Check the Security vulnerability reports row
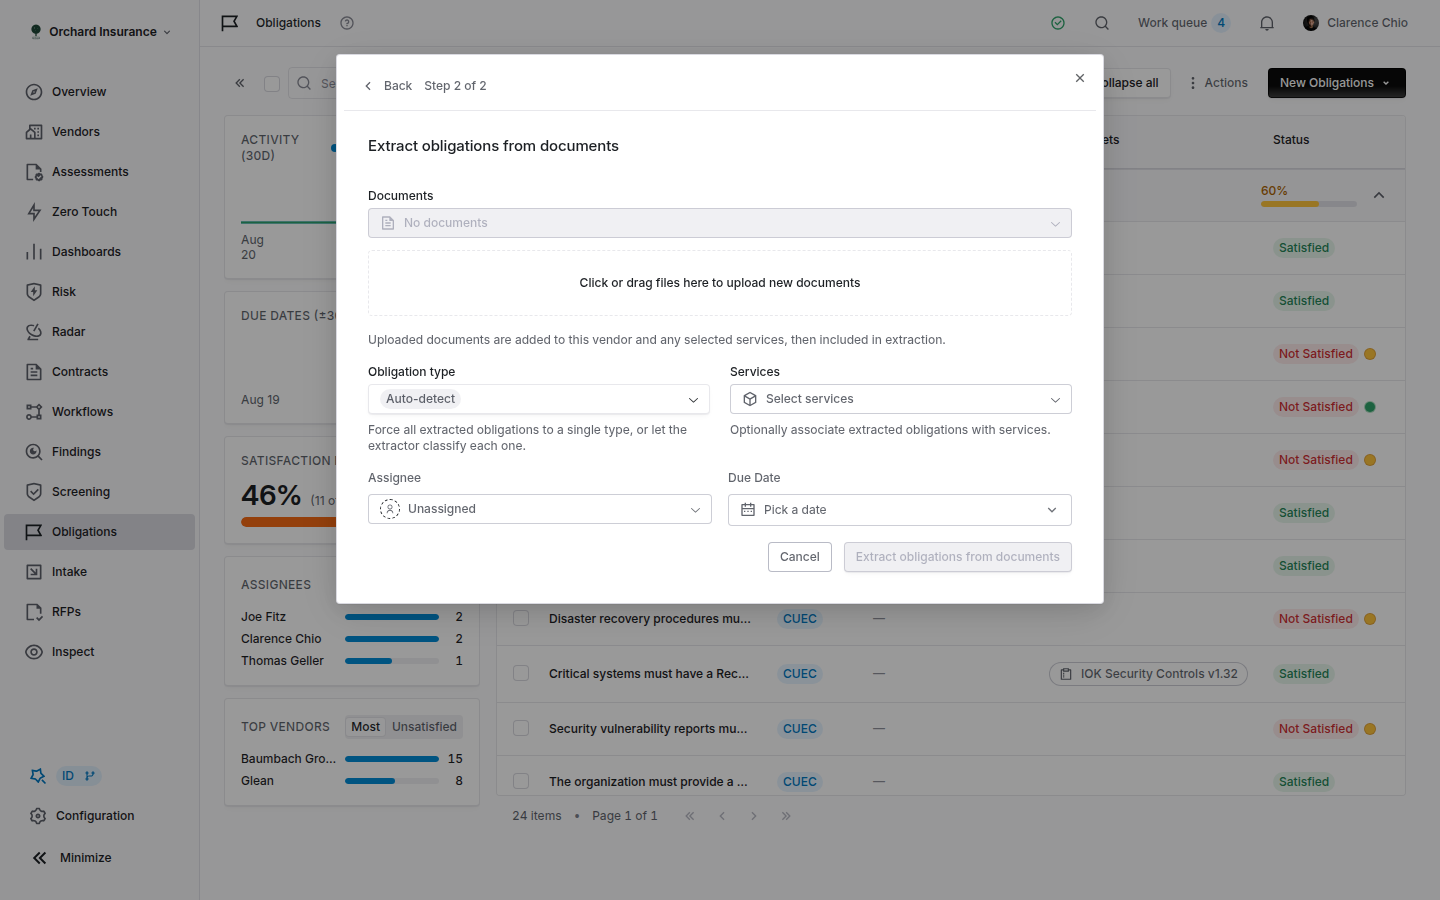The image size is (1440, 900). (x=521, y=728)
